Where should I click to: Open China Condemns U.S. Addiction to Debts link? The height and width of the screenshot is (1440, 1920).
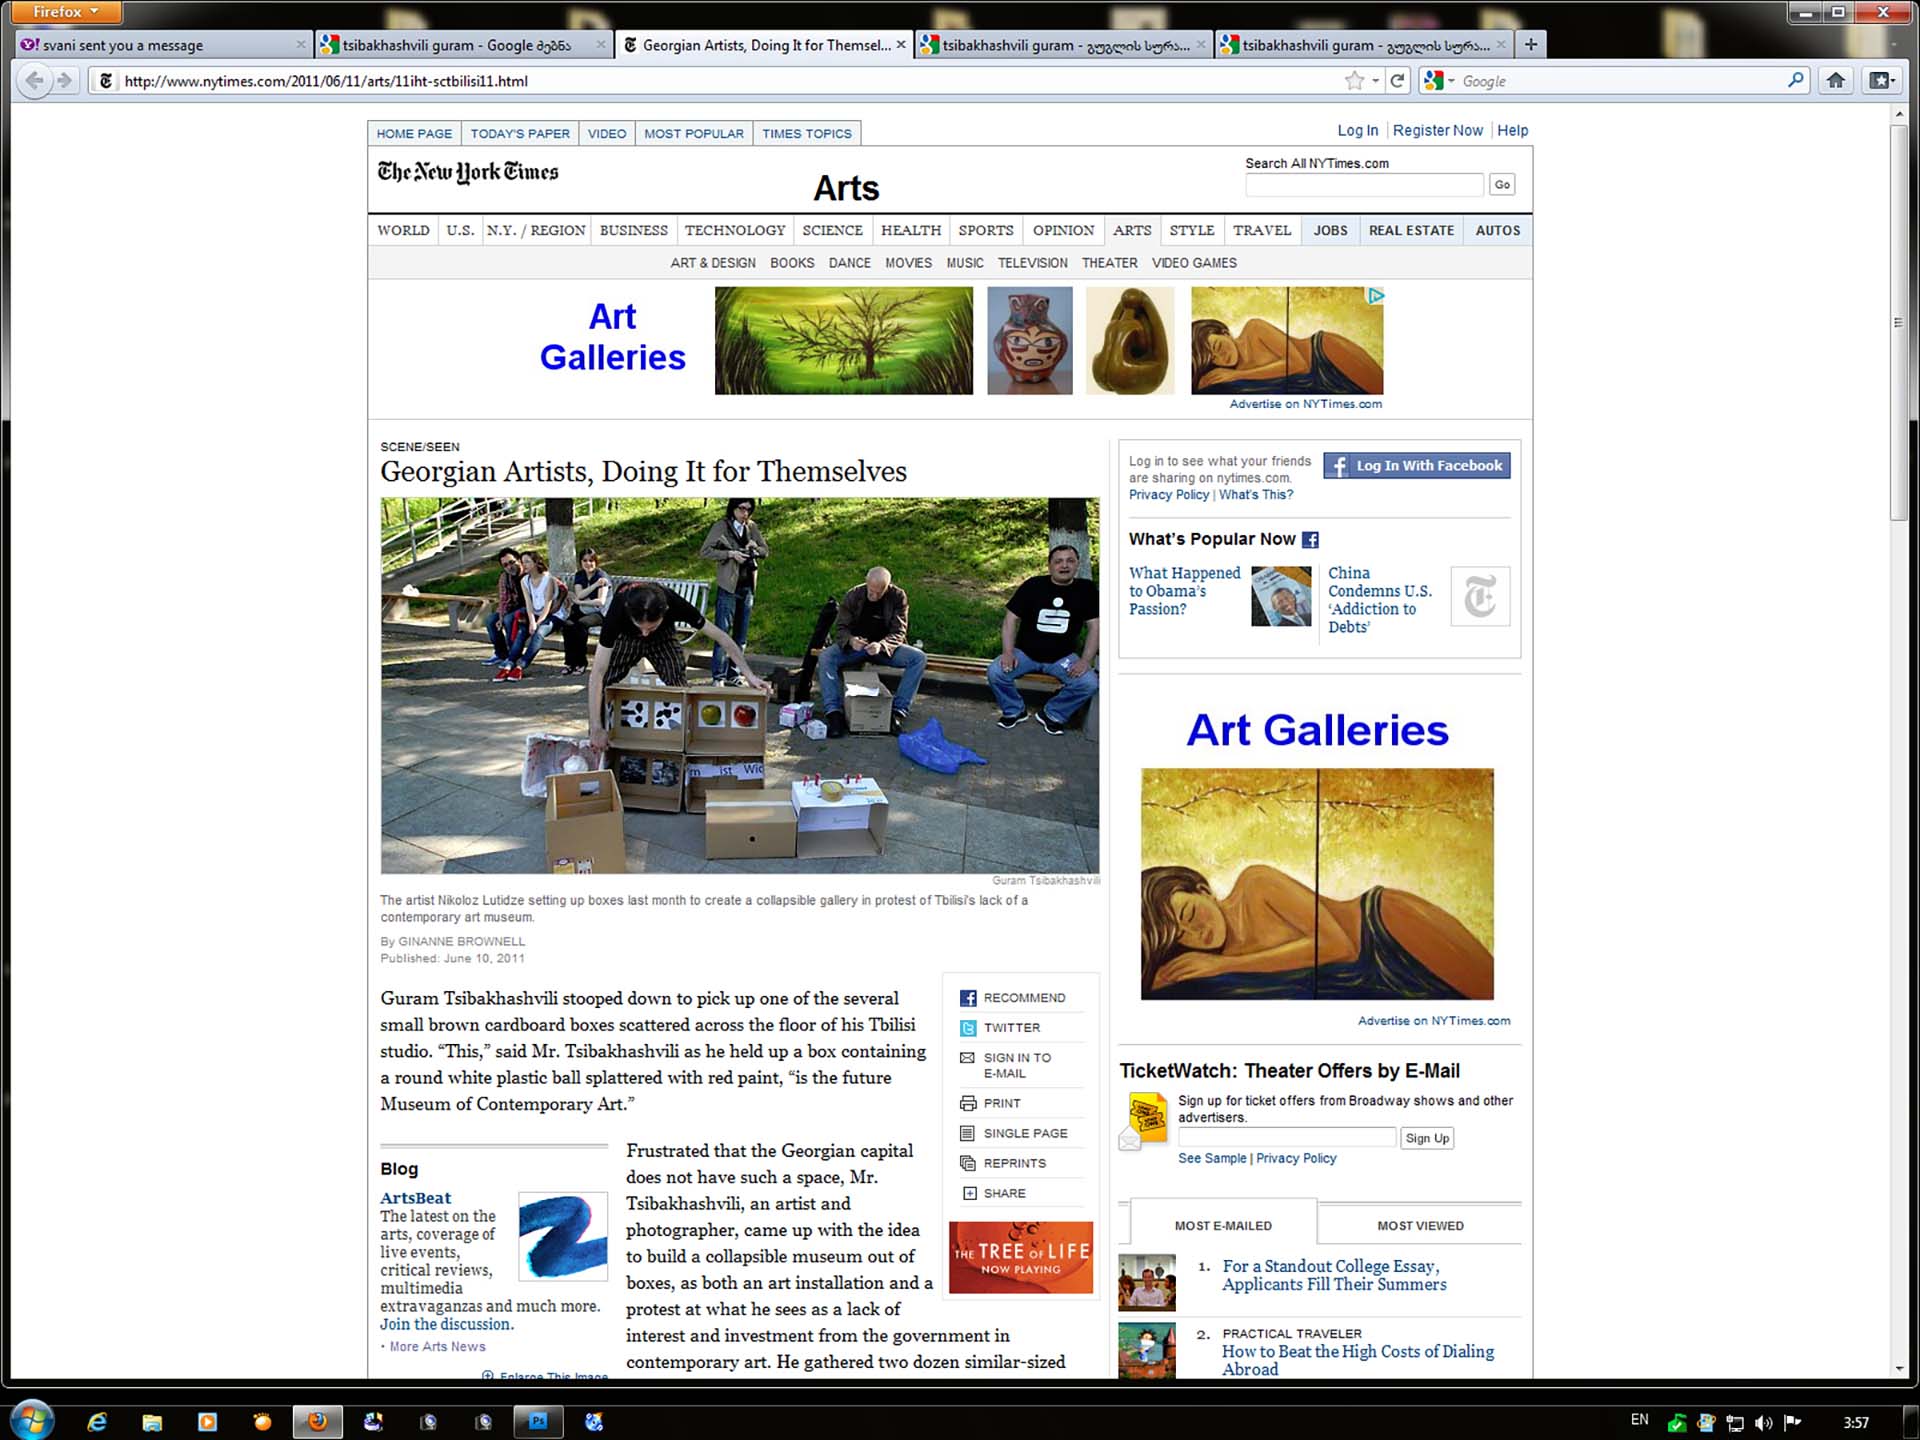(1380, 600)
